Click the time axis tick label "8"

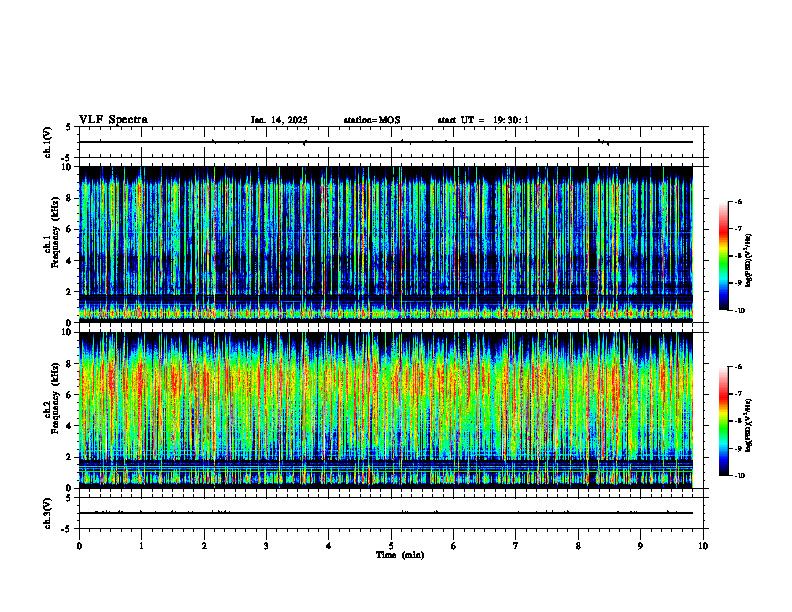click(578, 546)
